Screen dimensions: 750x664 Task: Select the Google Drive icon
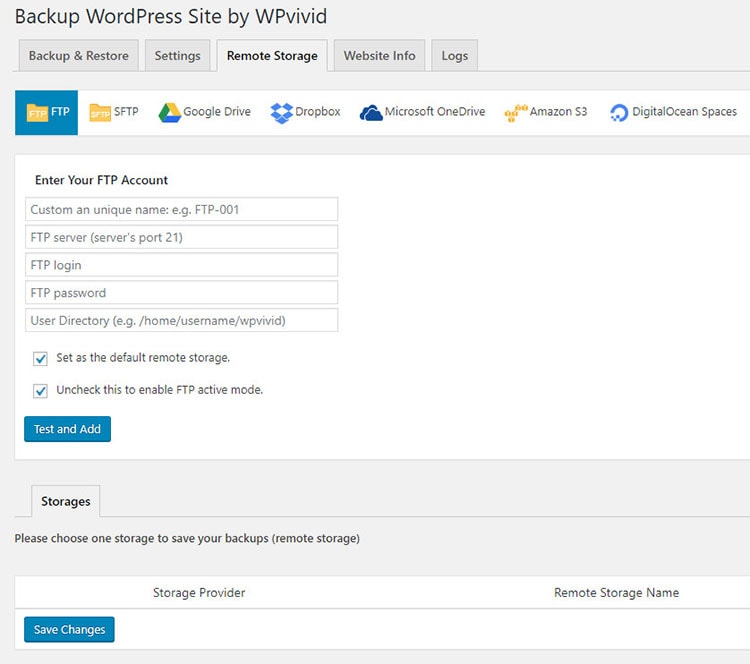169,113
